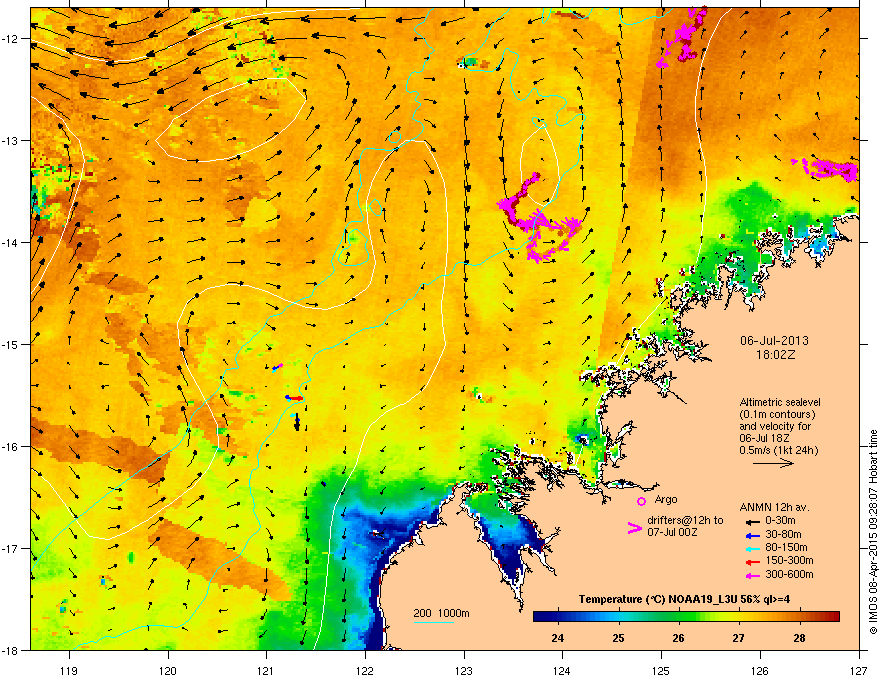Click the 'Argo' legend label
Screen dimensions: 880x680
[666, 499]
